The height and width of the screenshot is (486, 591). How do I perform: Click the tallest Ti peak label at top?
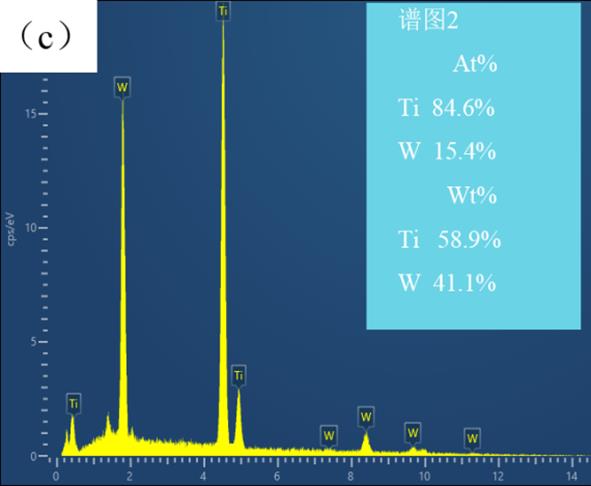pyautogui.click(x=223, y=11)
